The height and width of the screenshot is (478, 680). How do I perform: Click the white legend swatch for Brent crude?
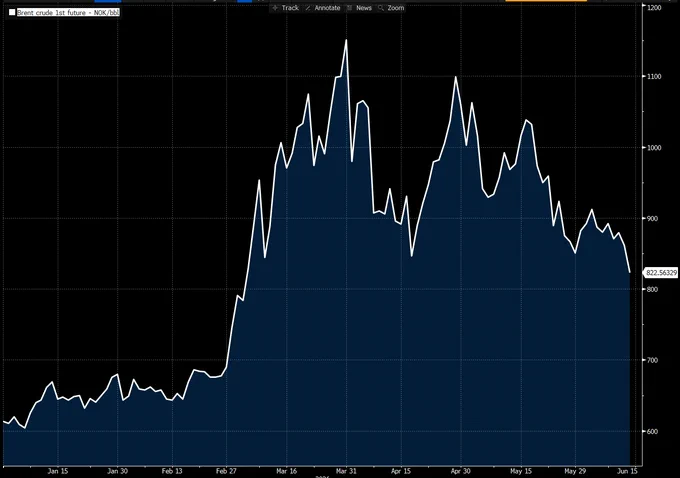point(12,13)
